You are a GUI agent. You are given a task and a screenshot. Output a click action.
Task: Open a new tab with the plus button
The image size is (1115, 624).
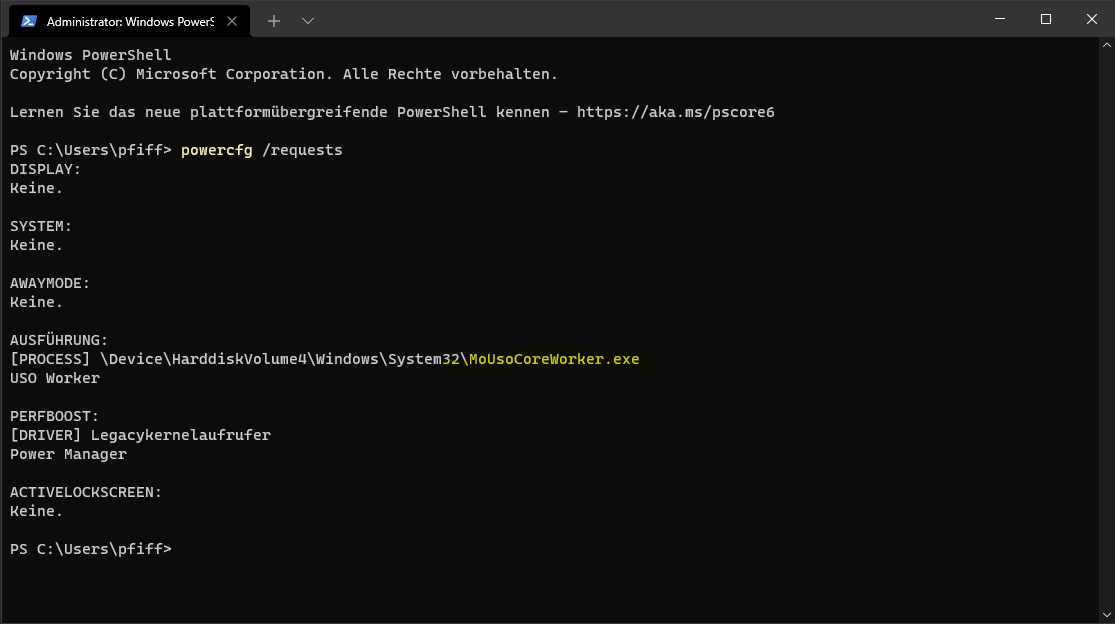274,21
